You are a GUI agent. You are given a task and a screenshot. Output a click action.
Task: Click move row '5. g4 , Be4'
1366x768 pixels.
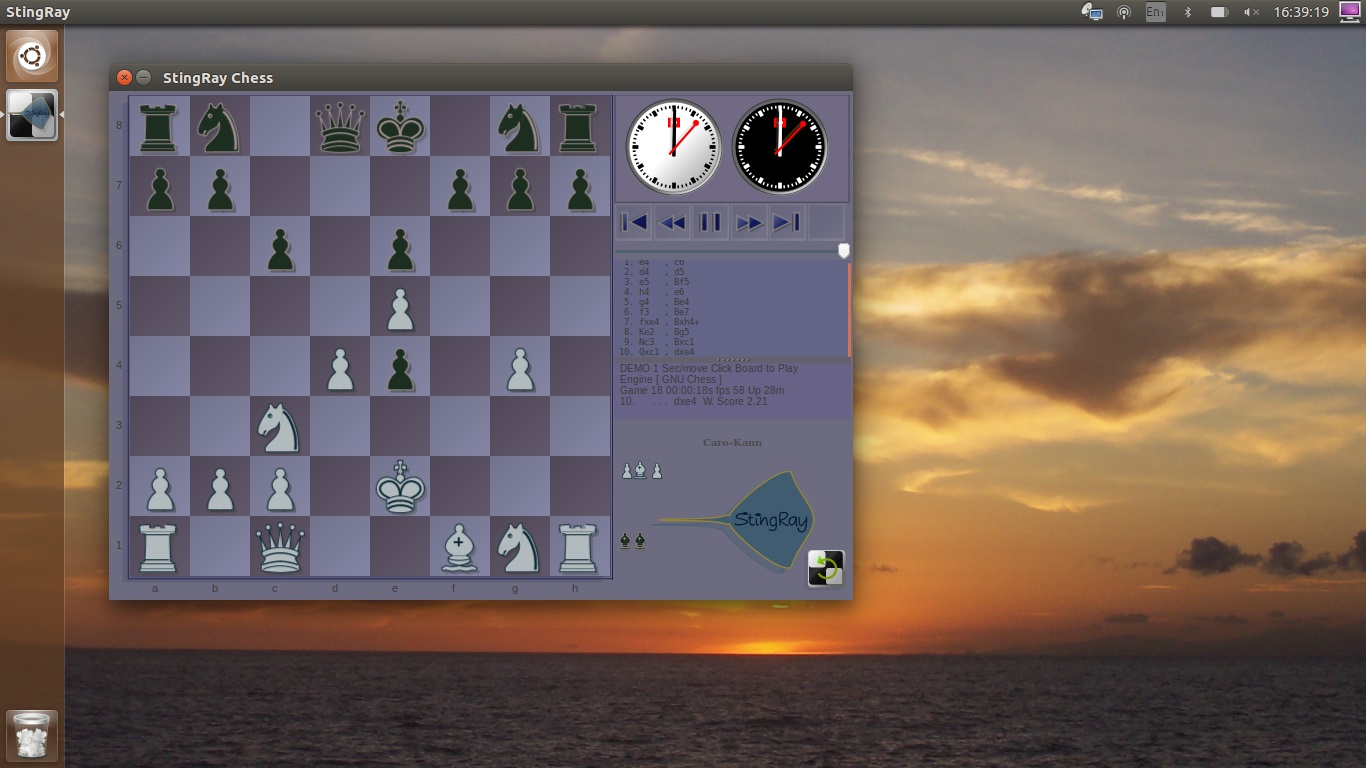pyautogui.click(x=656, y=302)
